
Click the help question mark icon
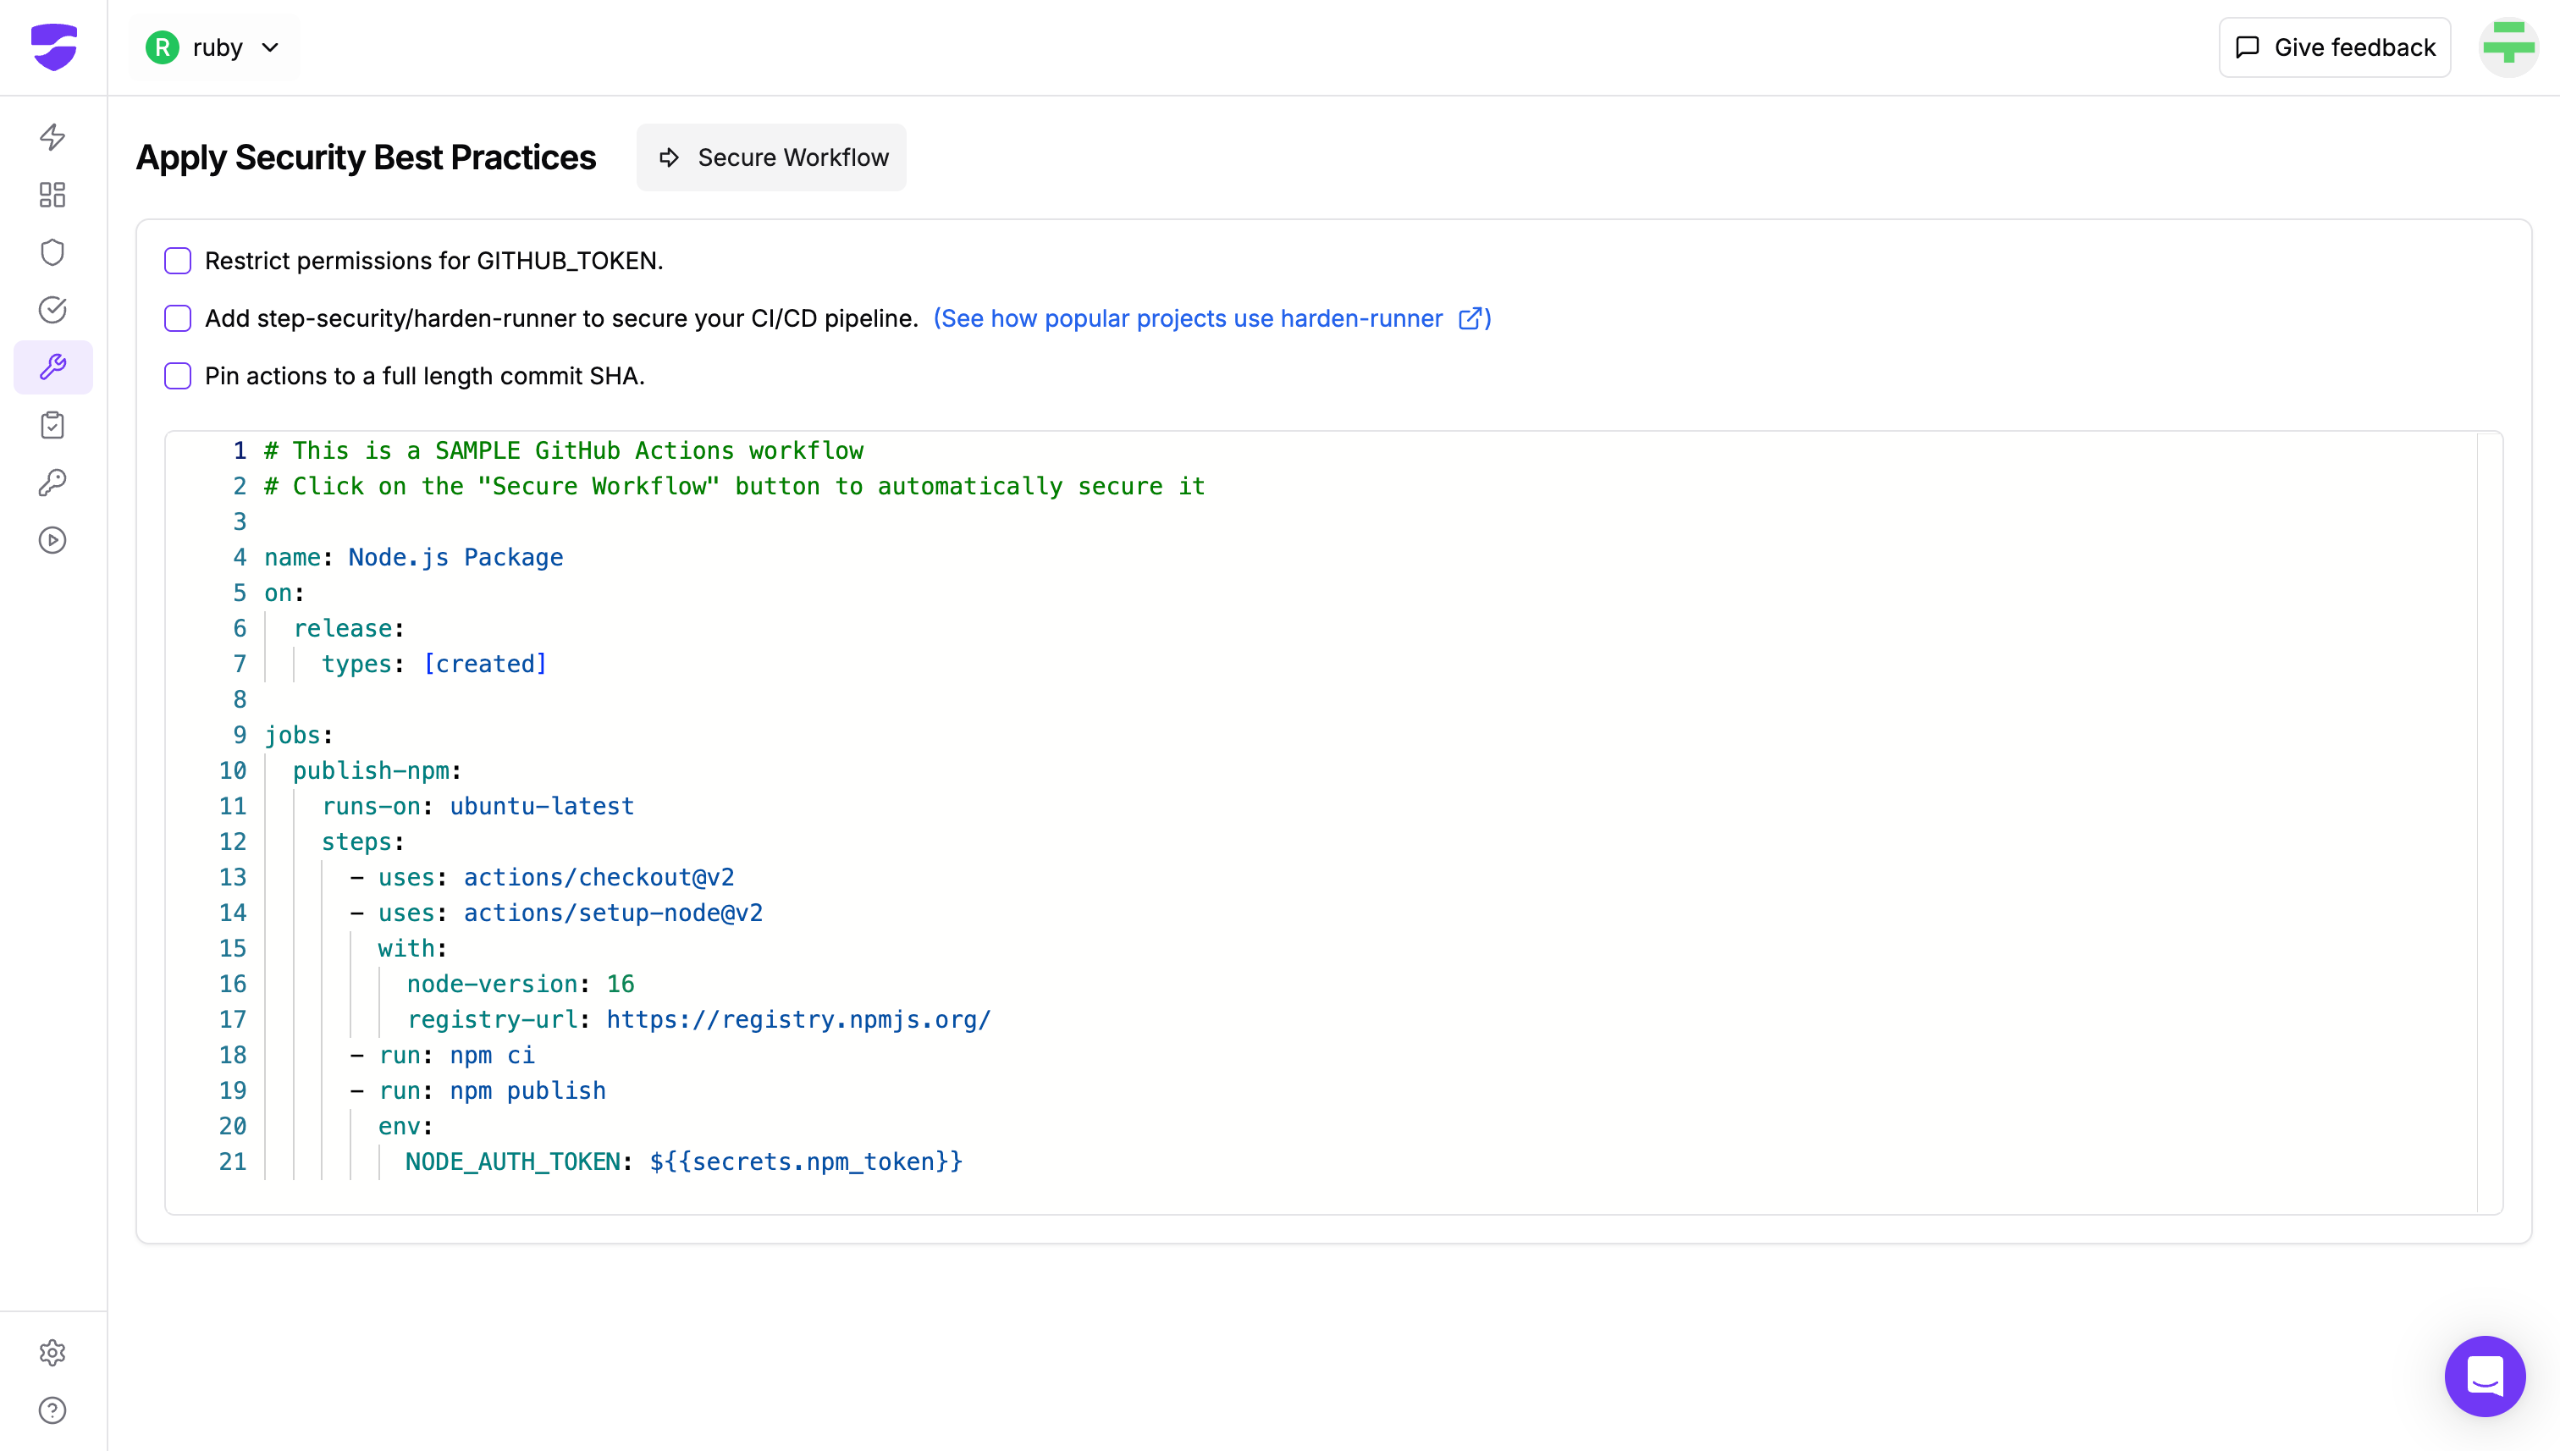coord(53,1410)
